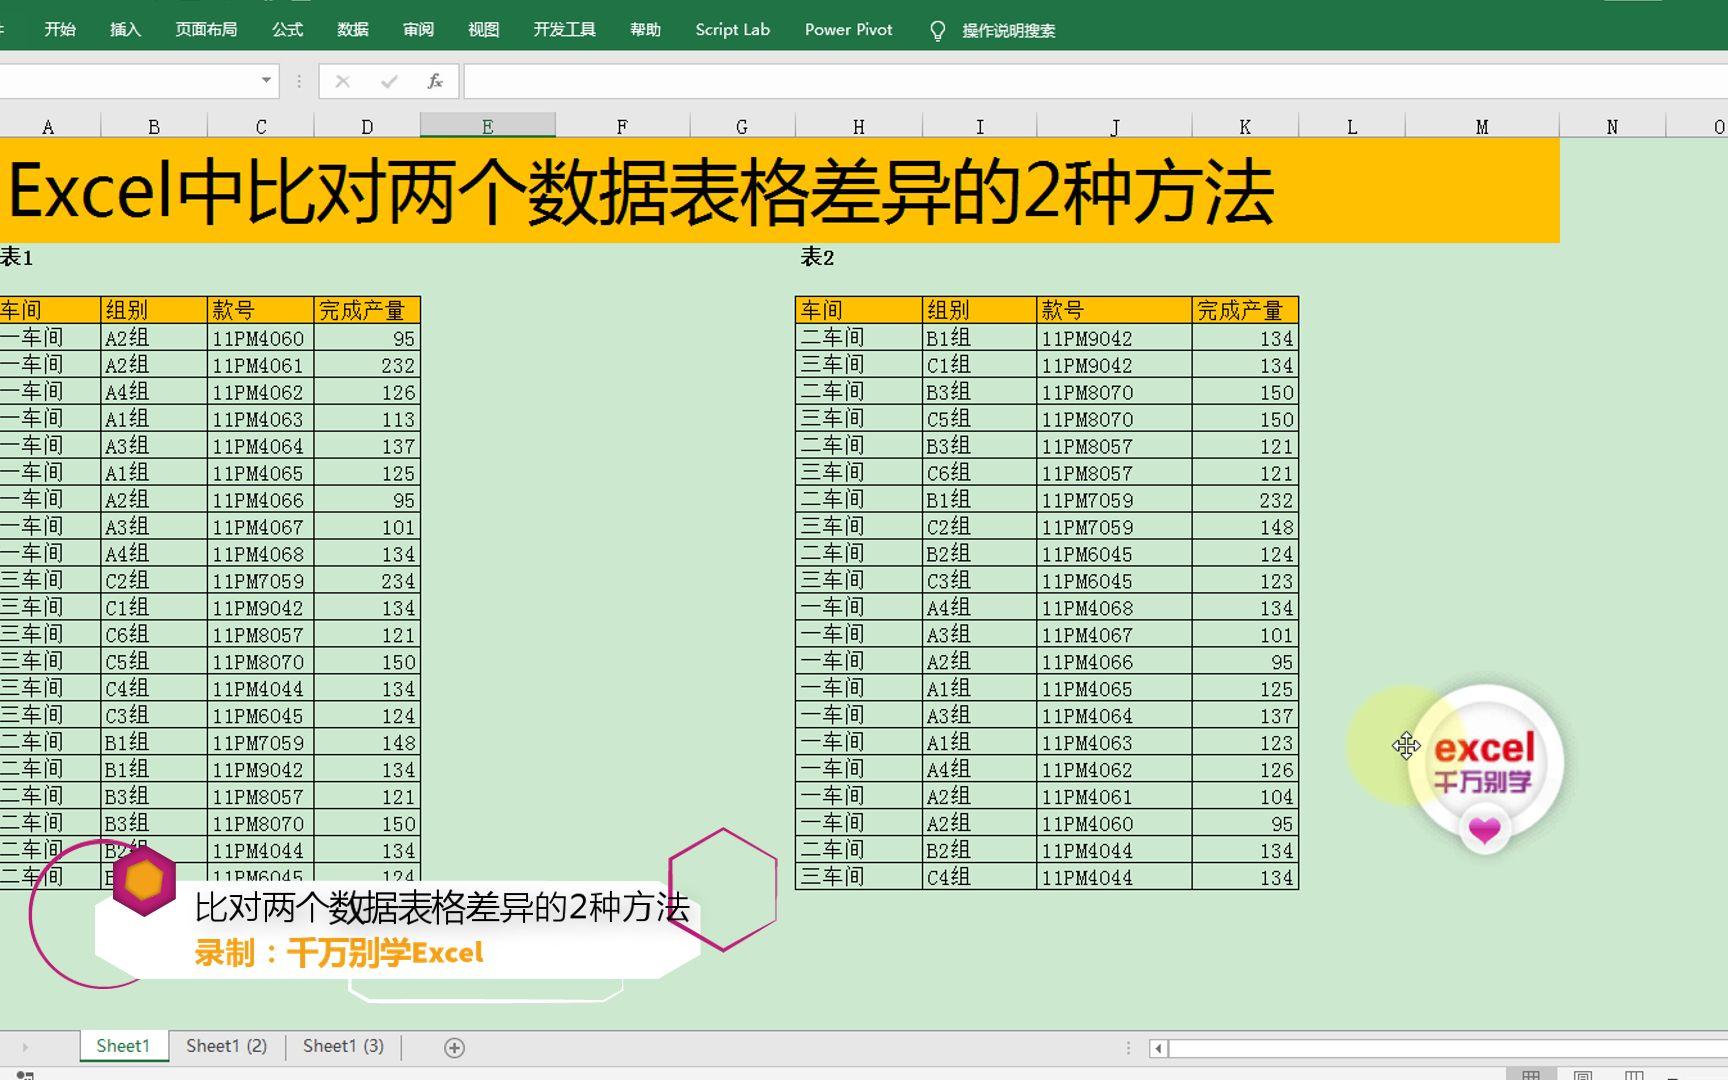Viewport: 1728px width, 1080px height.
Task: Add a new sheet with plus icon
Action: 454,1047
